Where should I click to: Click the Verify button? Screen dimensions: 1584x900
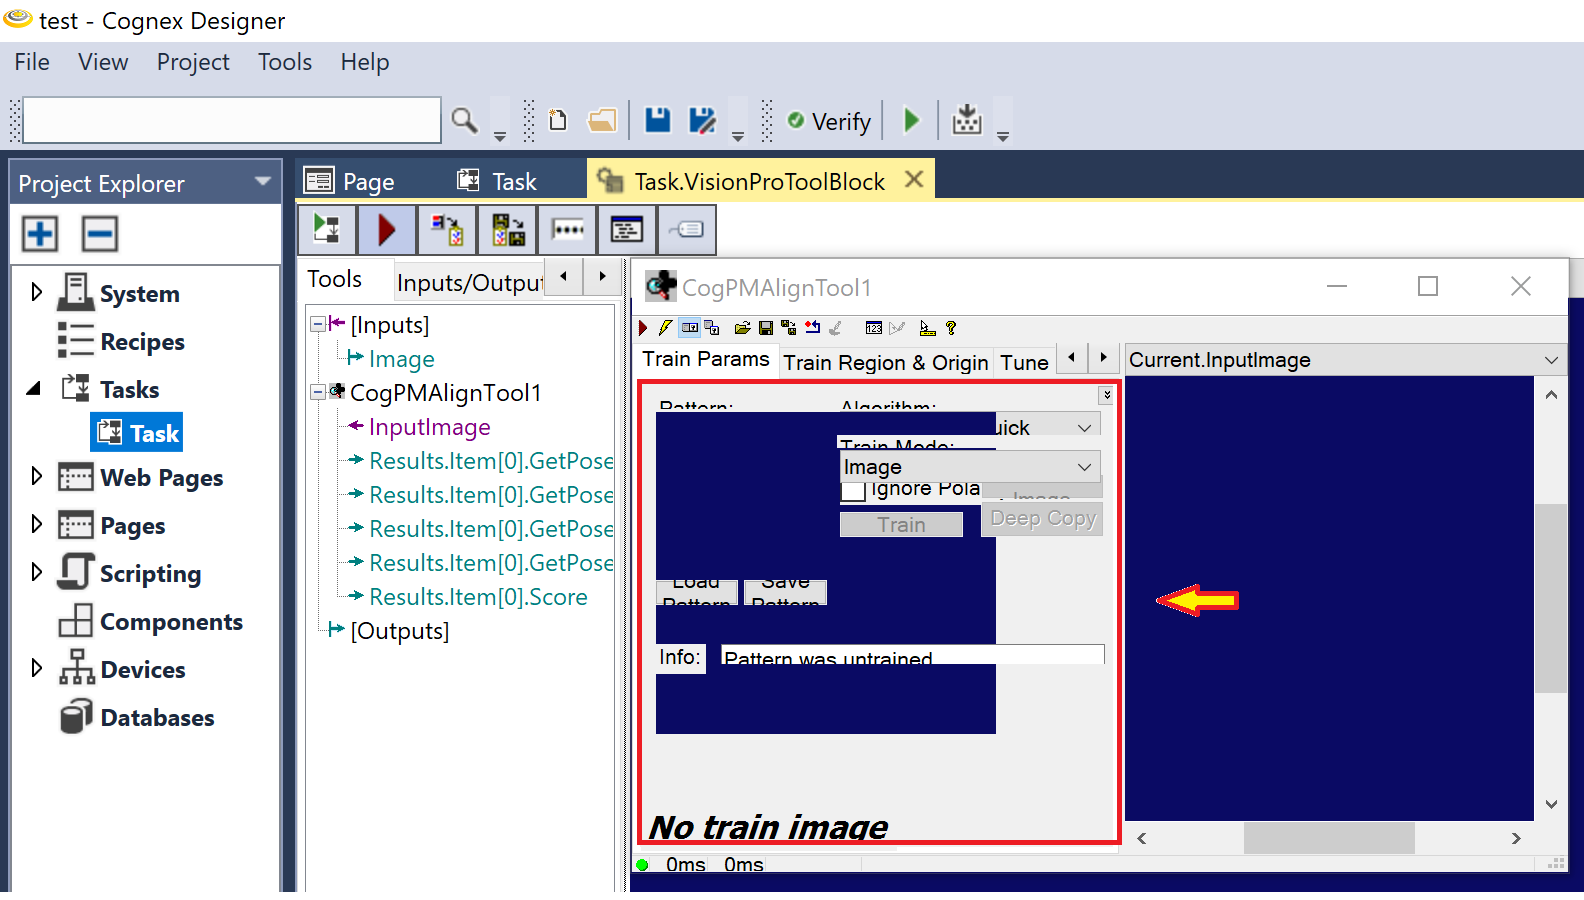coord(829,121)
